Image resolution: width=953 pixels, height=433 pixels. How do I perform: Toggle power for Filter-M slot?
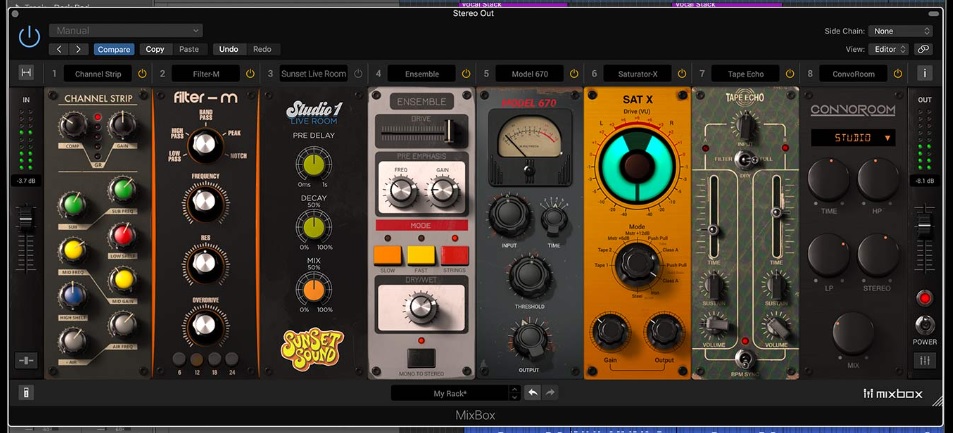tap(250, 74)
